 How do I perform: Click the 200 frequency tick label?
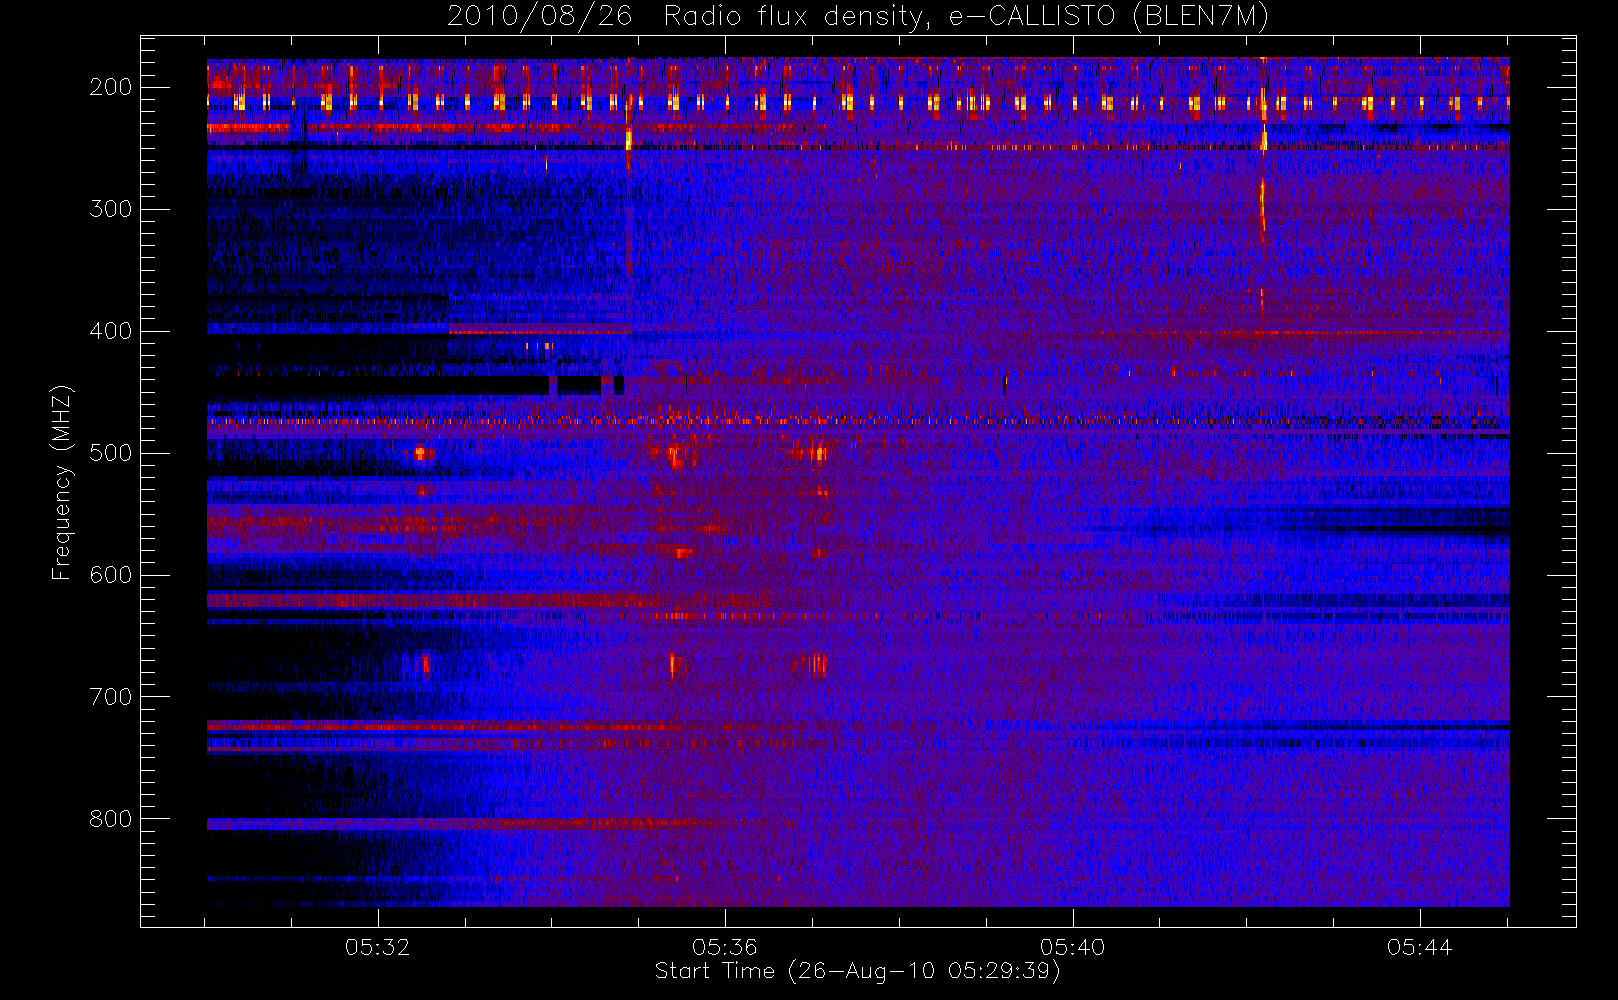[111, 87]
